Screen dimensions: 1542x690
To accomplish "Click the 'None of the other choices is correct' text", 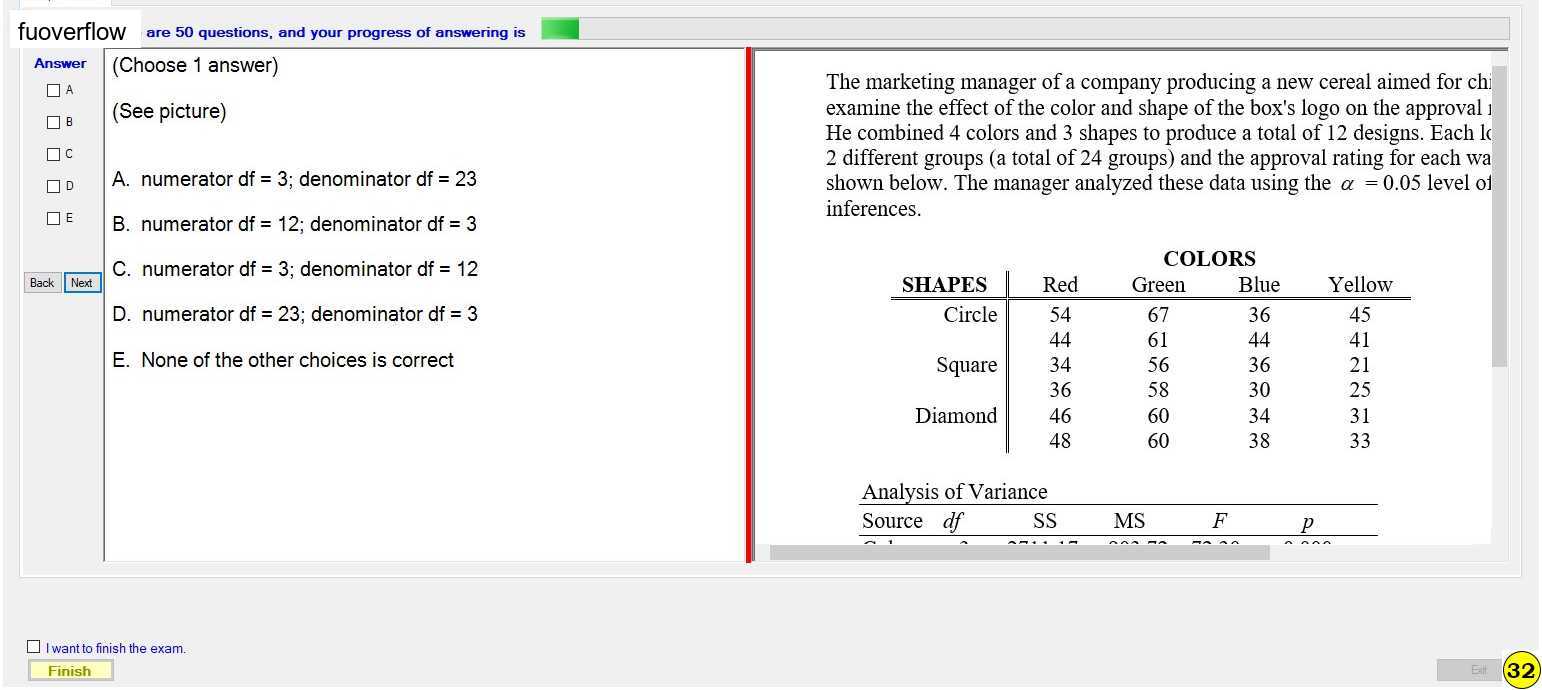I will 297,360.
